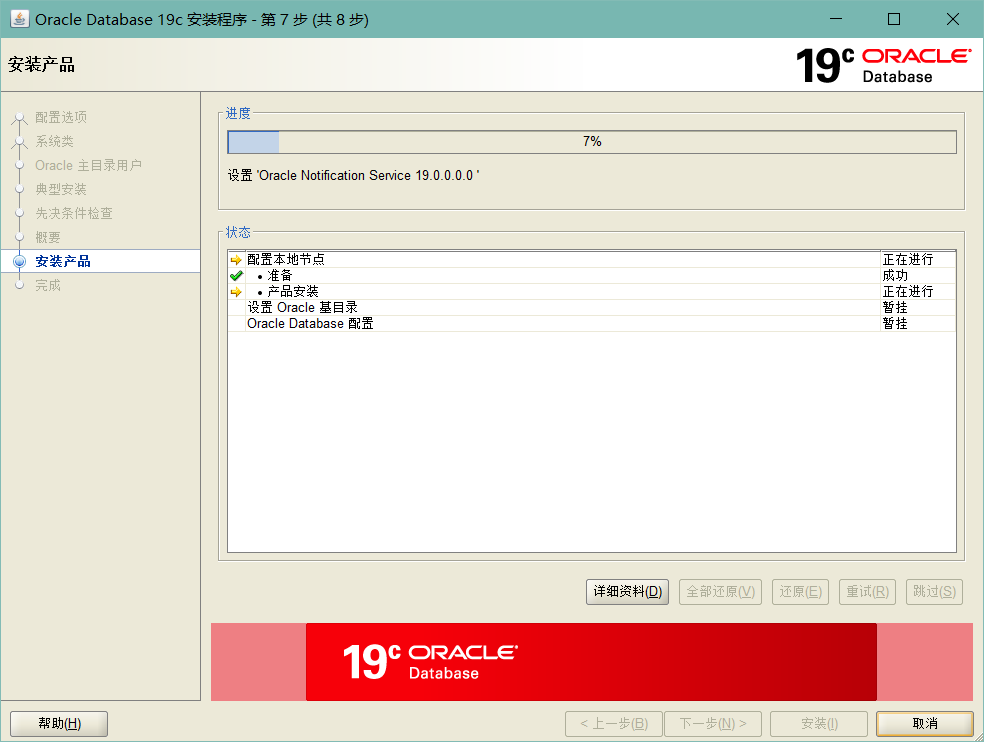Select Oracle 主目录用户 step in sidebar

point(88,165)
